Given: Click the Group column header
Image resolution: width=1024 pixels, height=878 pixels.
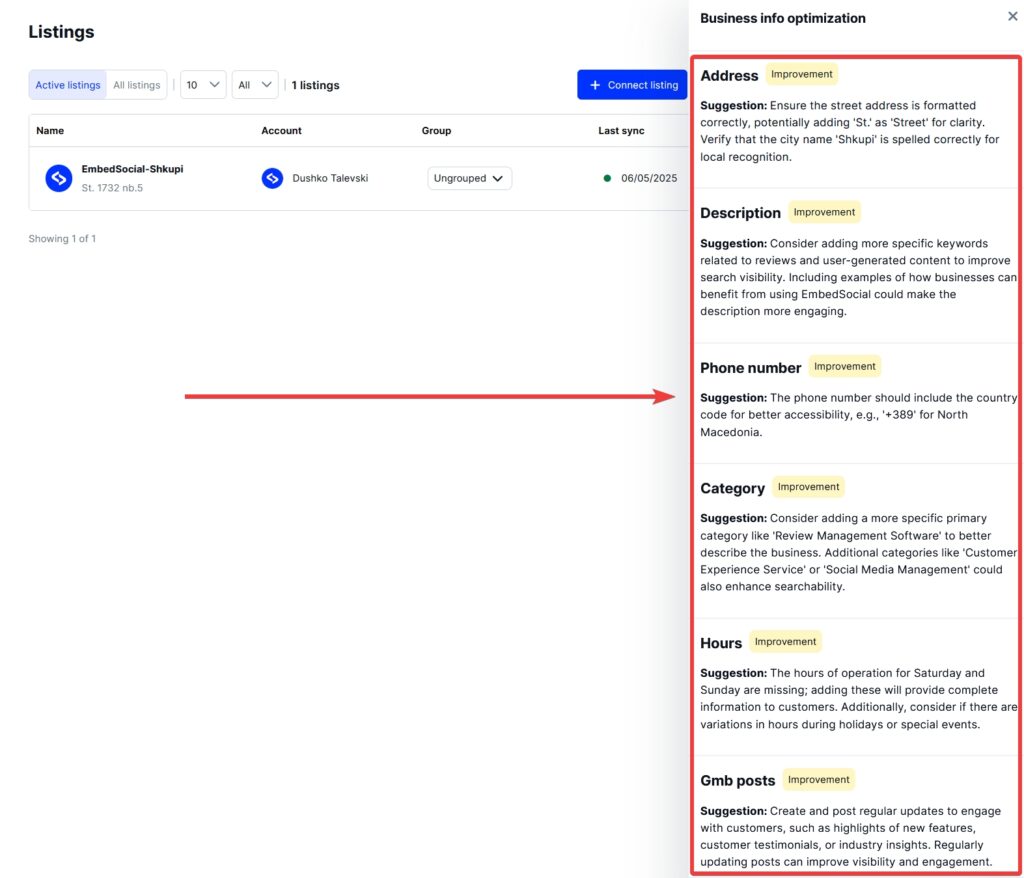Looking at the screenshot, I should pos(436,131).
